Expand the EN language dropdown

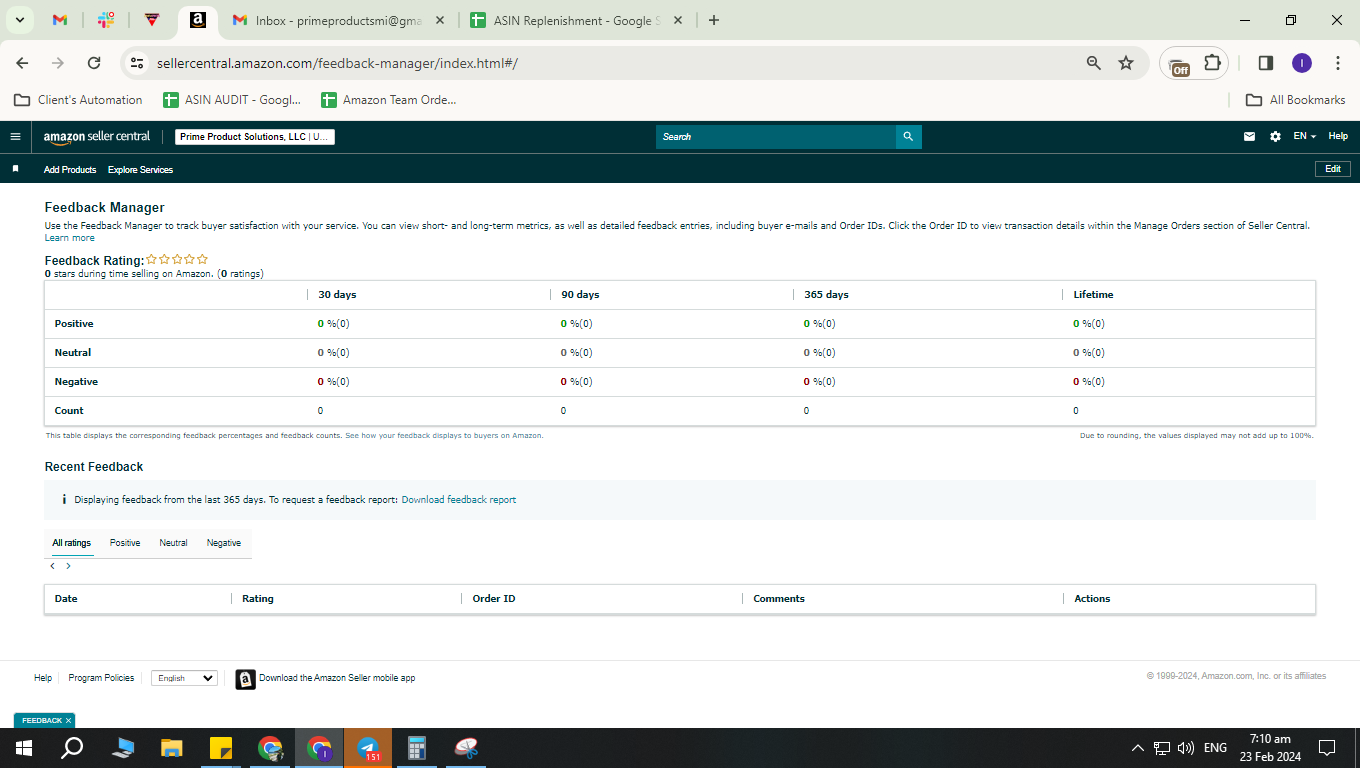pos(1304,137)
